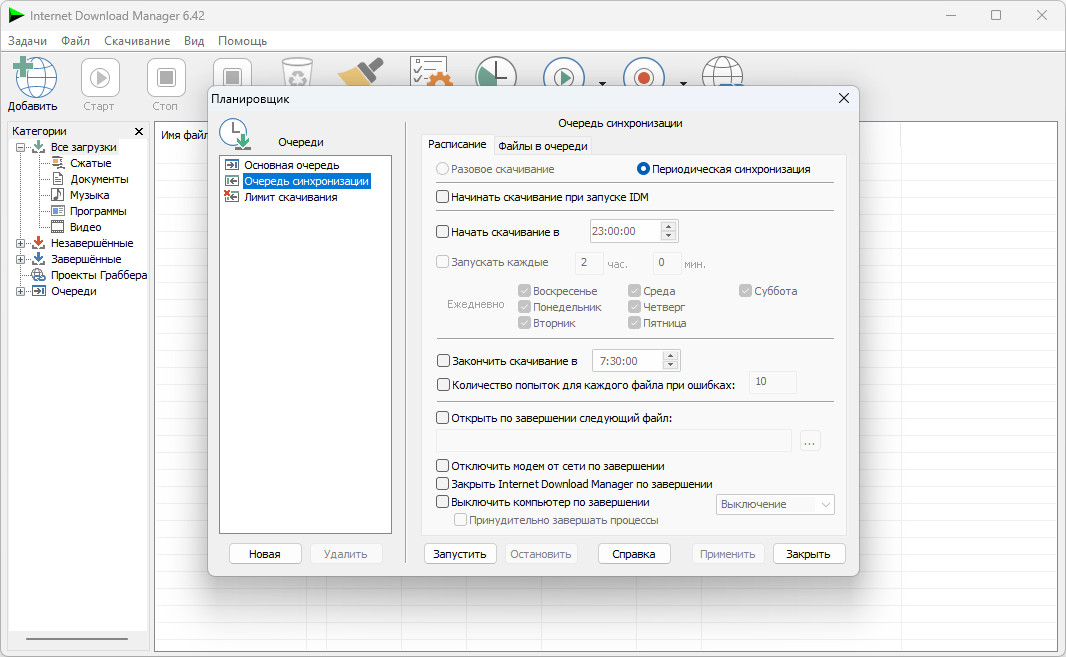Open the Скачивание menu
1066x657 pixels.
pyautogui.click(x=137, y=41)
